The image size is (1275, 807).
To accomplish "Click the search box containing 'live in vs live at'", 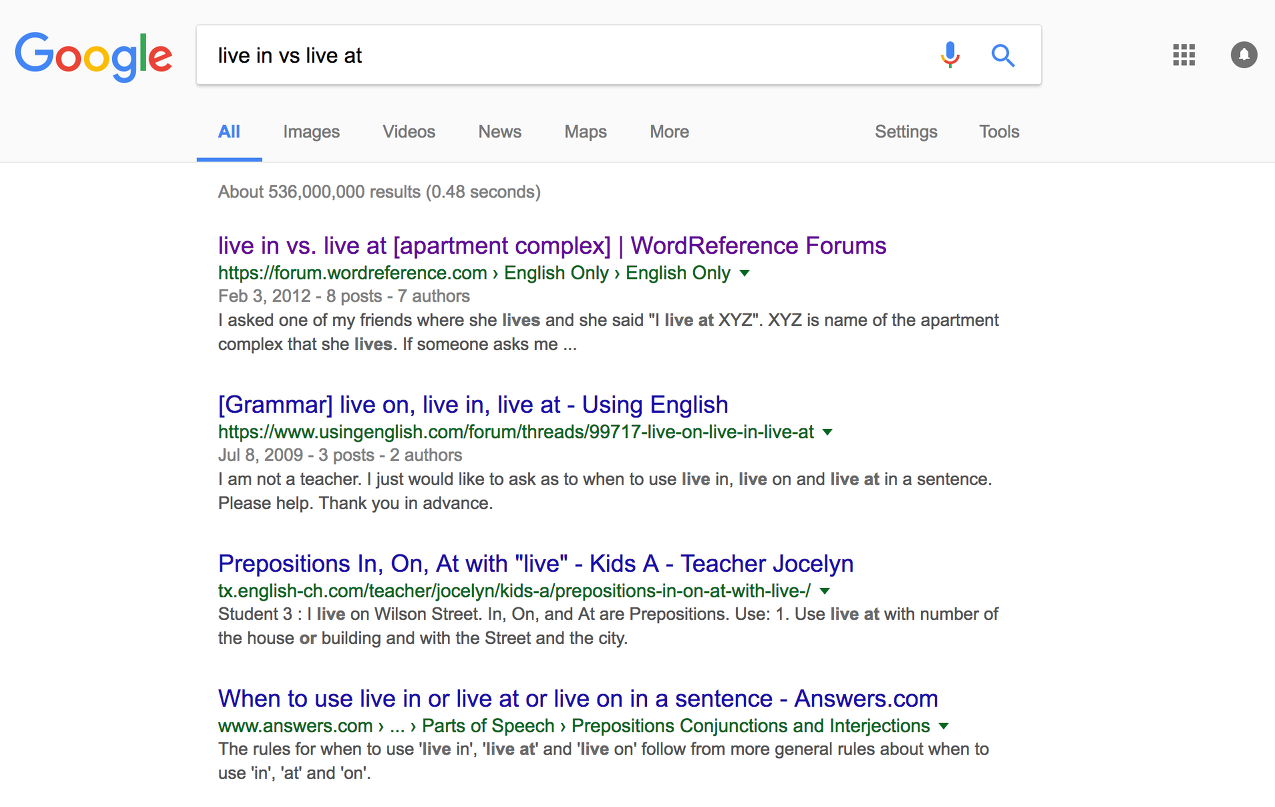I will pos(618,55).
